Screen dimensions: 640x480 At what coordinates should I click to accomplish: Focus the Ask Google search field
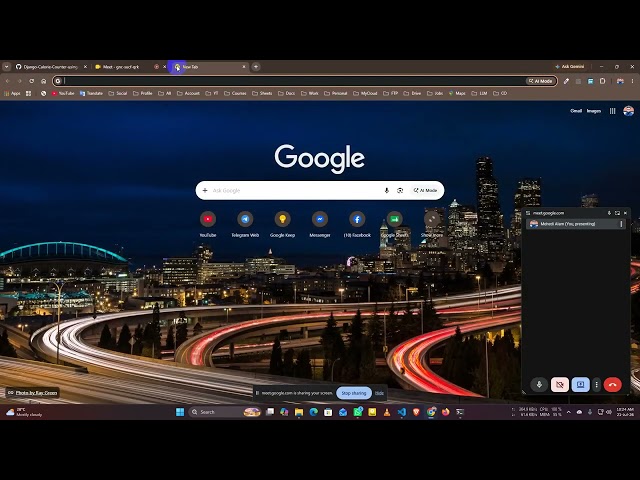coord(296,191)
